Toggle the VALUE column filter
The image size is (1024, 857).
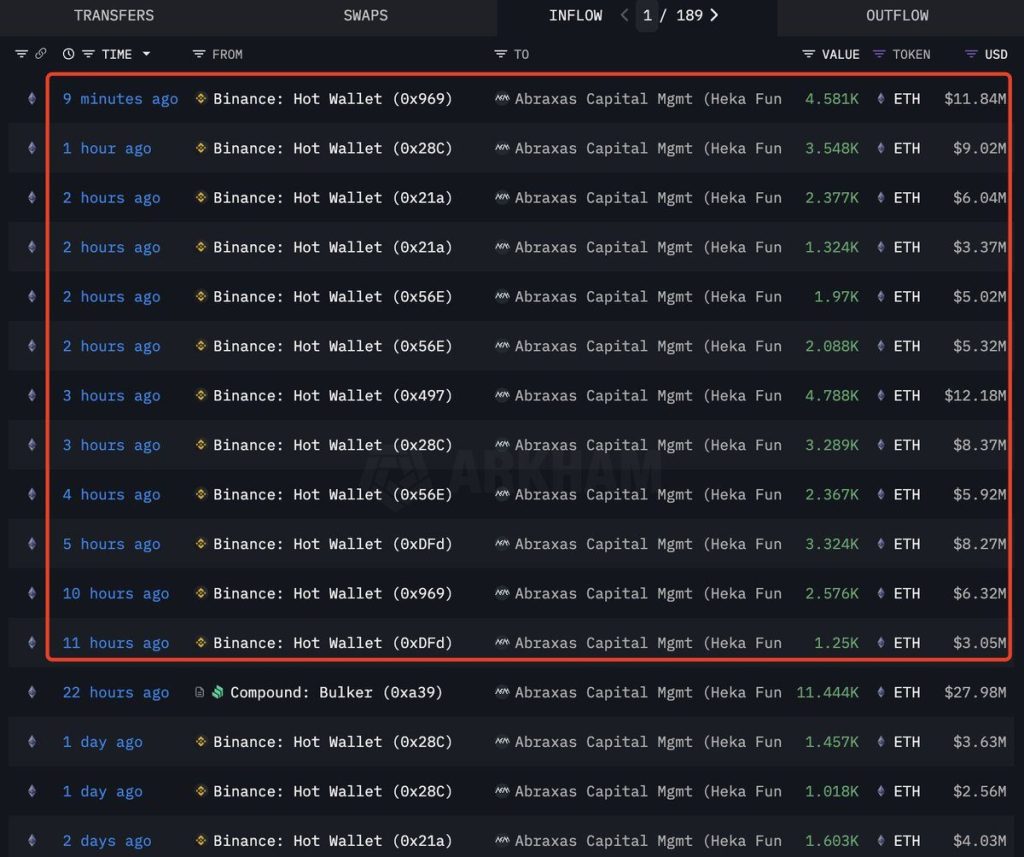point(809,54)
